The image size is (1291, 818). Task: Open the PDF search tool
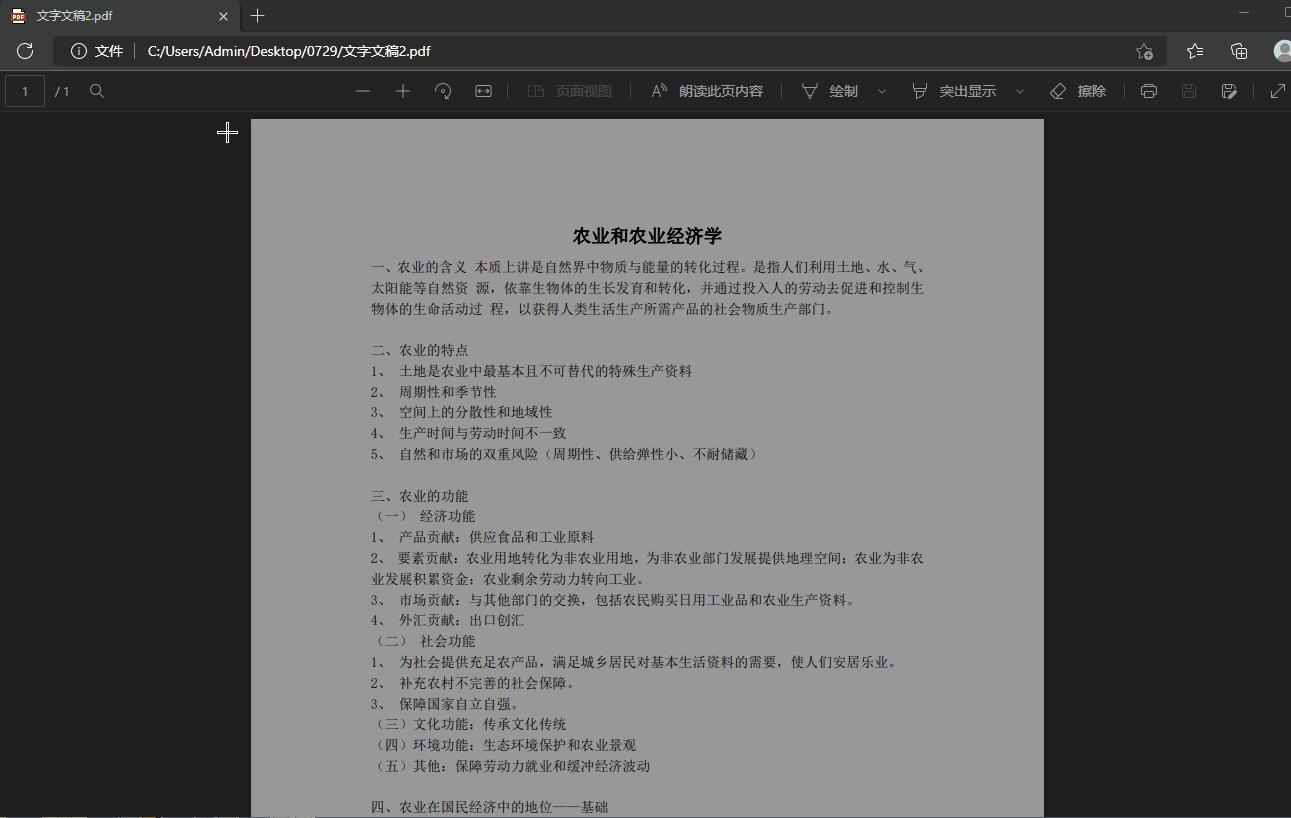pyautogui.click(x=96, y=91)
